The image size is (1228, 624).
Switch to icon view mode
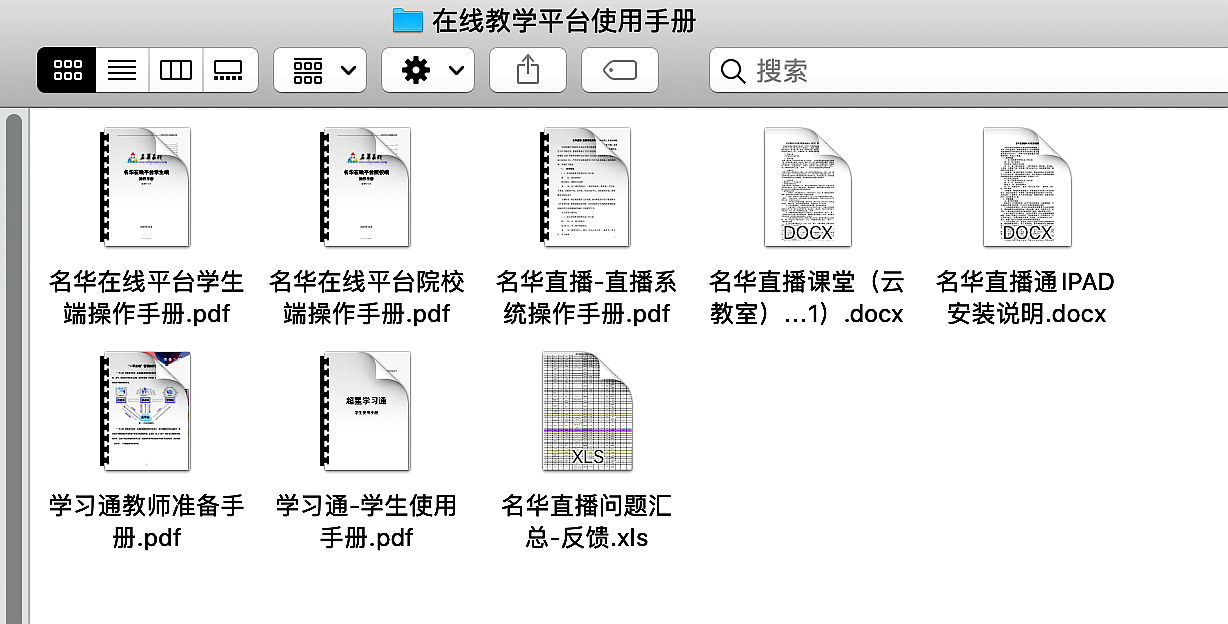[x=68, y=71]
